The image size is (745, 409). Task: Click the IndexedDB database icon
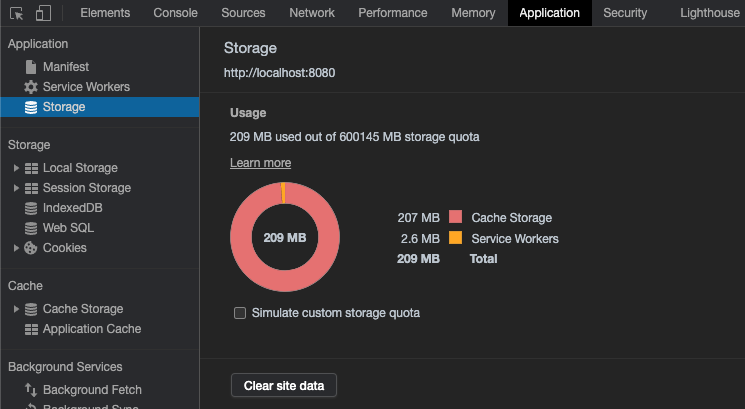pyautogui.click(x=31, y=208)
